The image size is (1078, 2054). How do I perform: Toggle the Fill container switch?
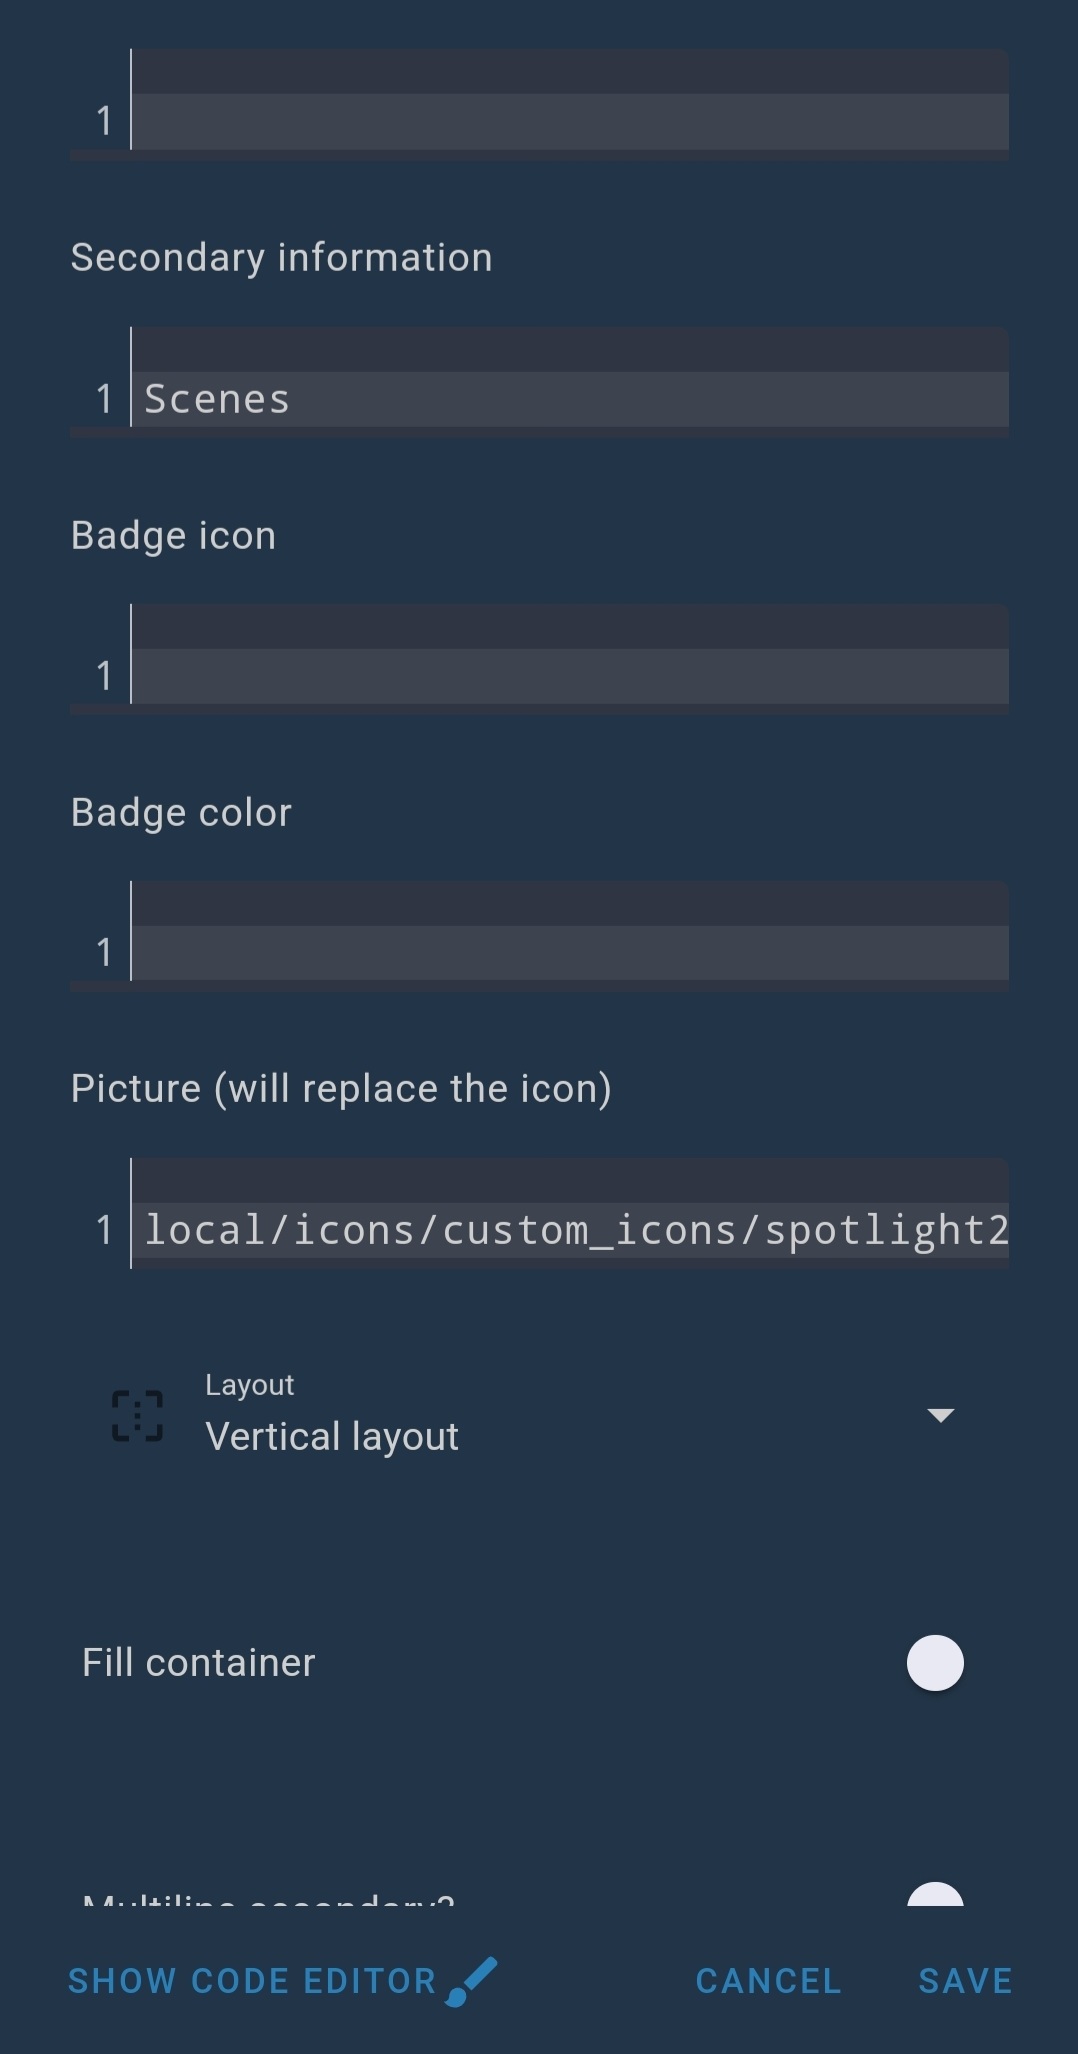[x=933, y=1661]
